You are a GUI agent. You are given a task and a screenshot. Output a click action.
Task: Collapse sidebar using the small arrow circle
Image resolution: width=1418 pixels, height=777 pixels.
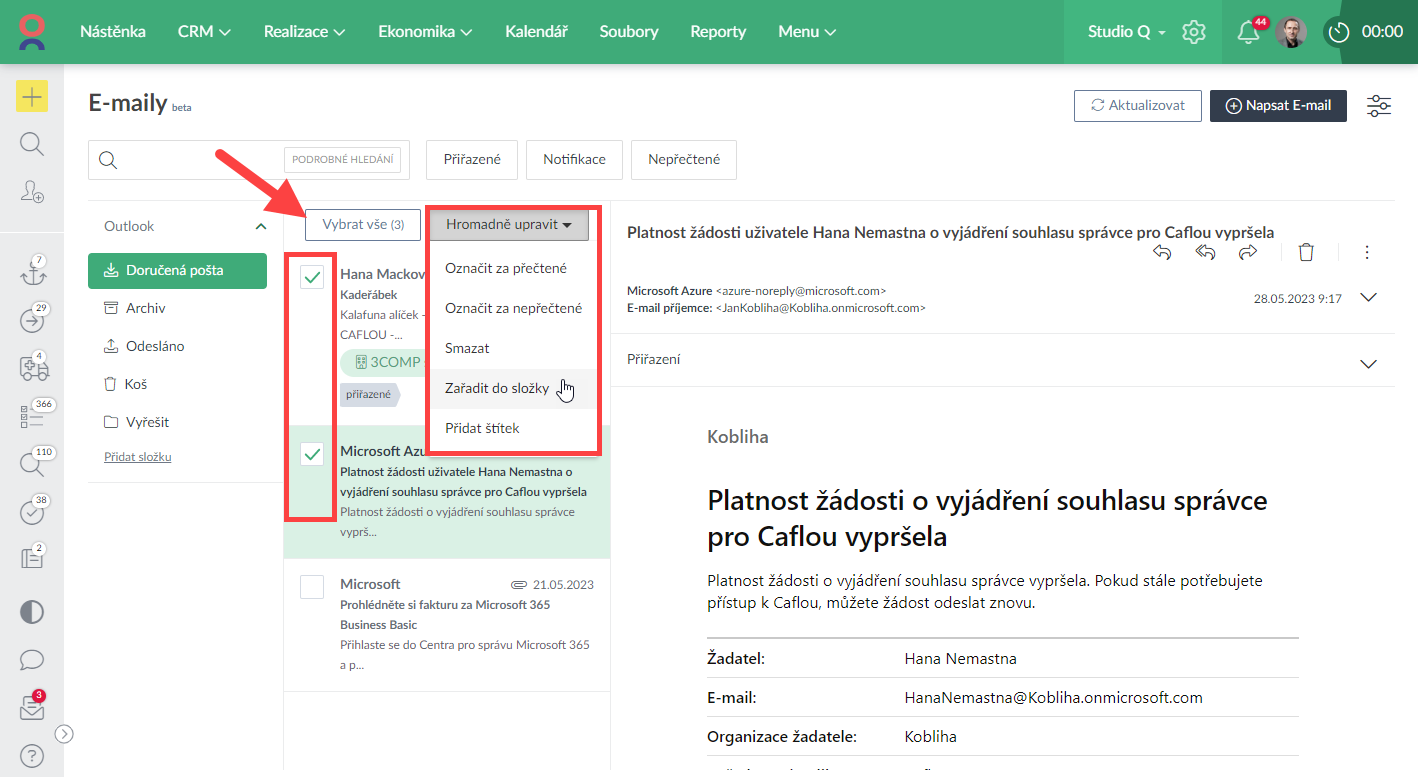(x=64, y=733)
